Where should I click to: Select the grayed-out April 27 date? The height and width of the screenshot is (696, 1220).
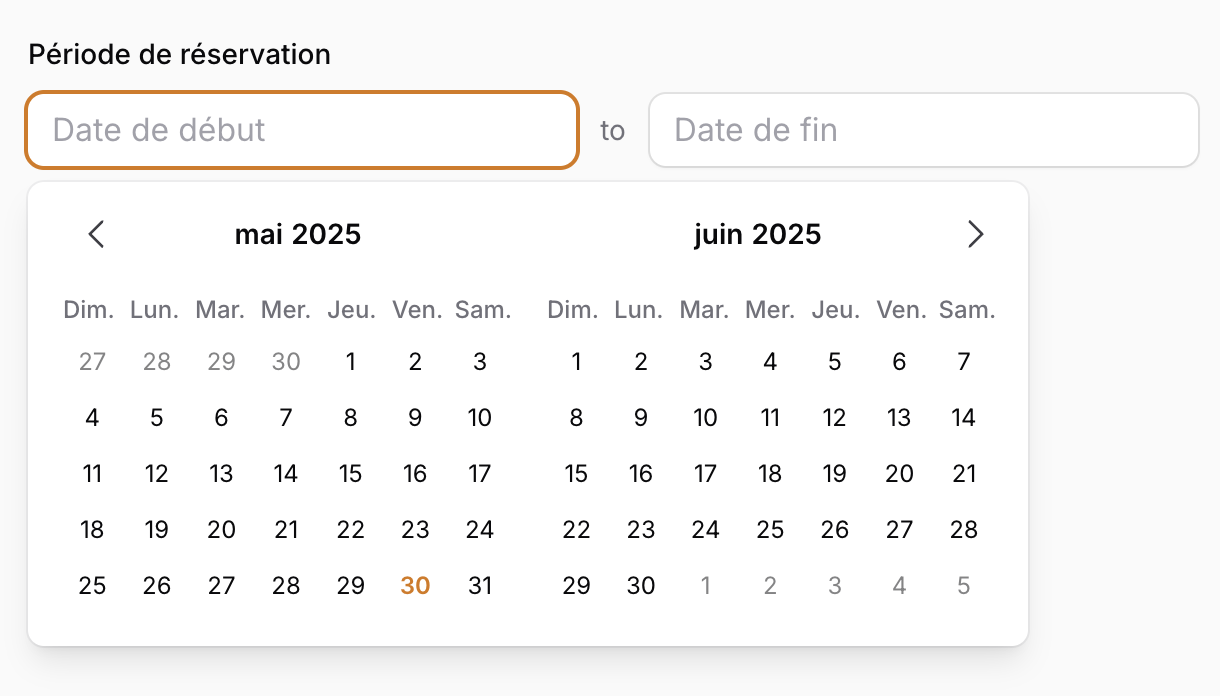(x=91, y=362)
